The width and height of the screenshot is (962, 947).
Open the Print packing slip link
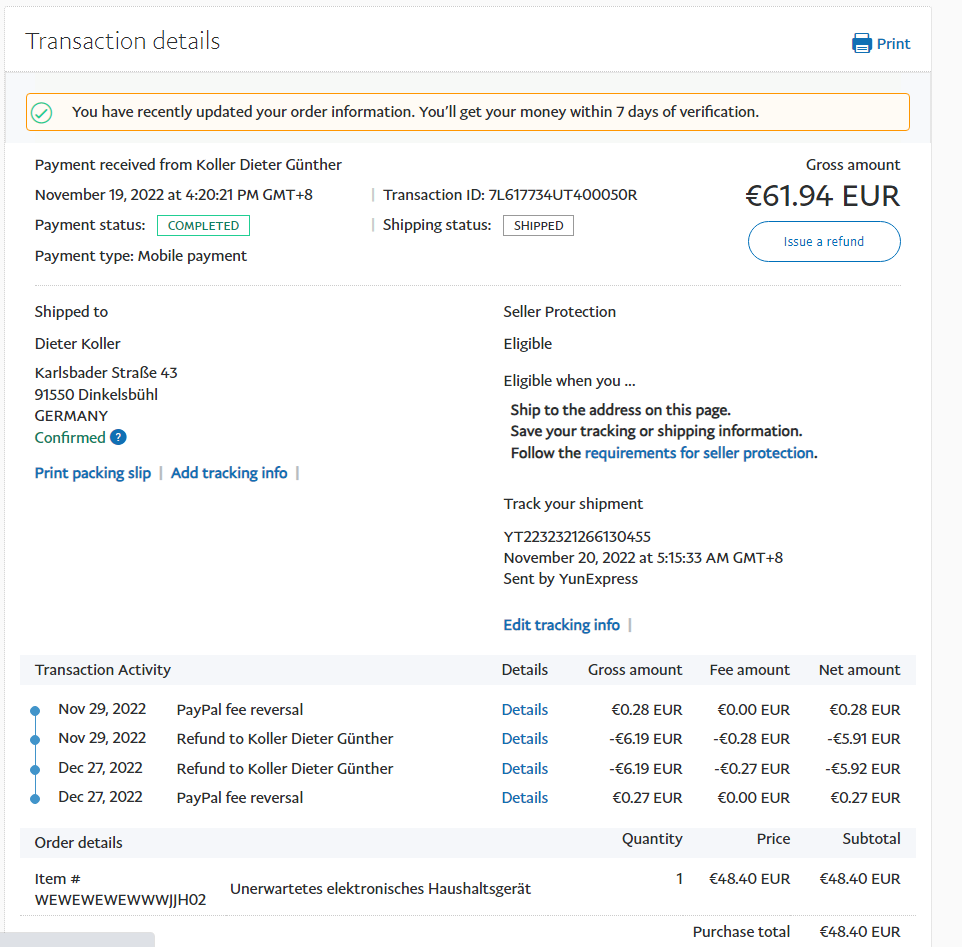93,473
